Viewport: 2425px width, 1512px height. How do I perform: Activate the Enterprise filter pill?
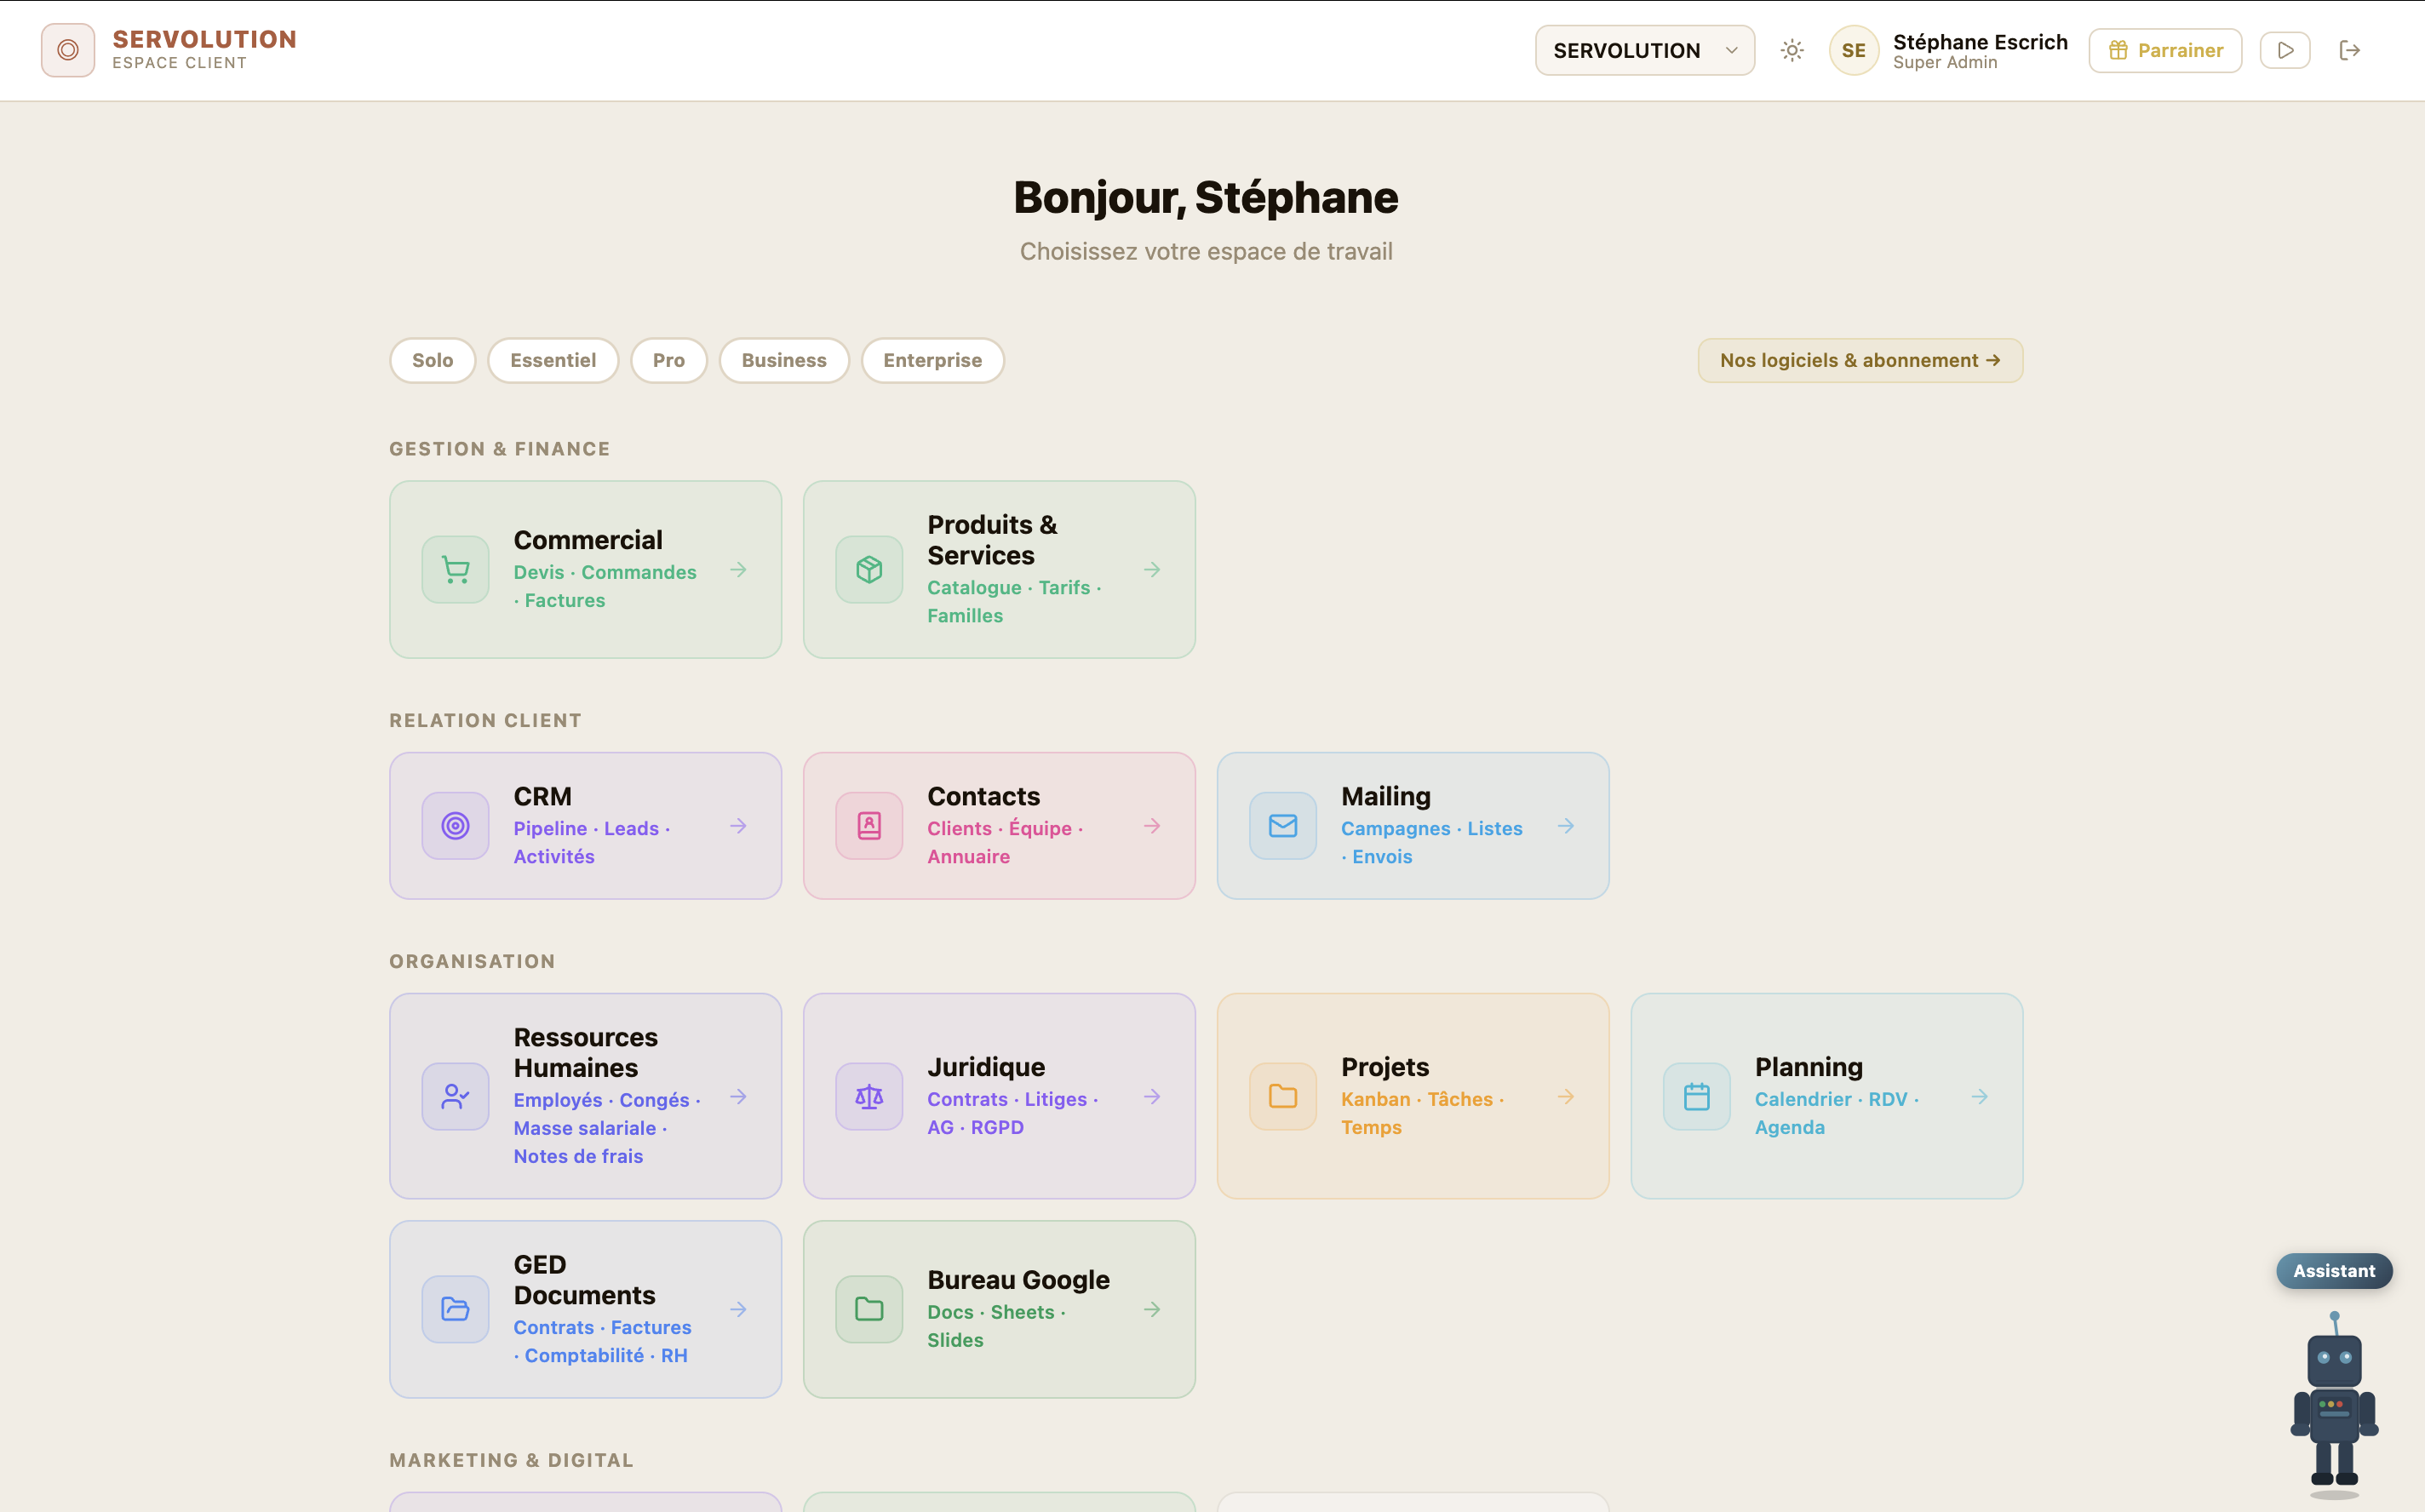point(932,360)
